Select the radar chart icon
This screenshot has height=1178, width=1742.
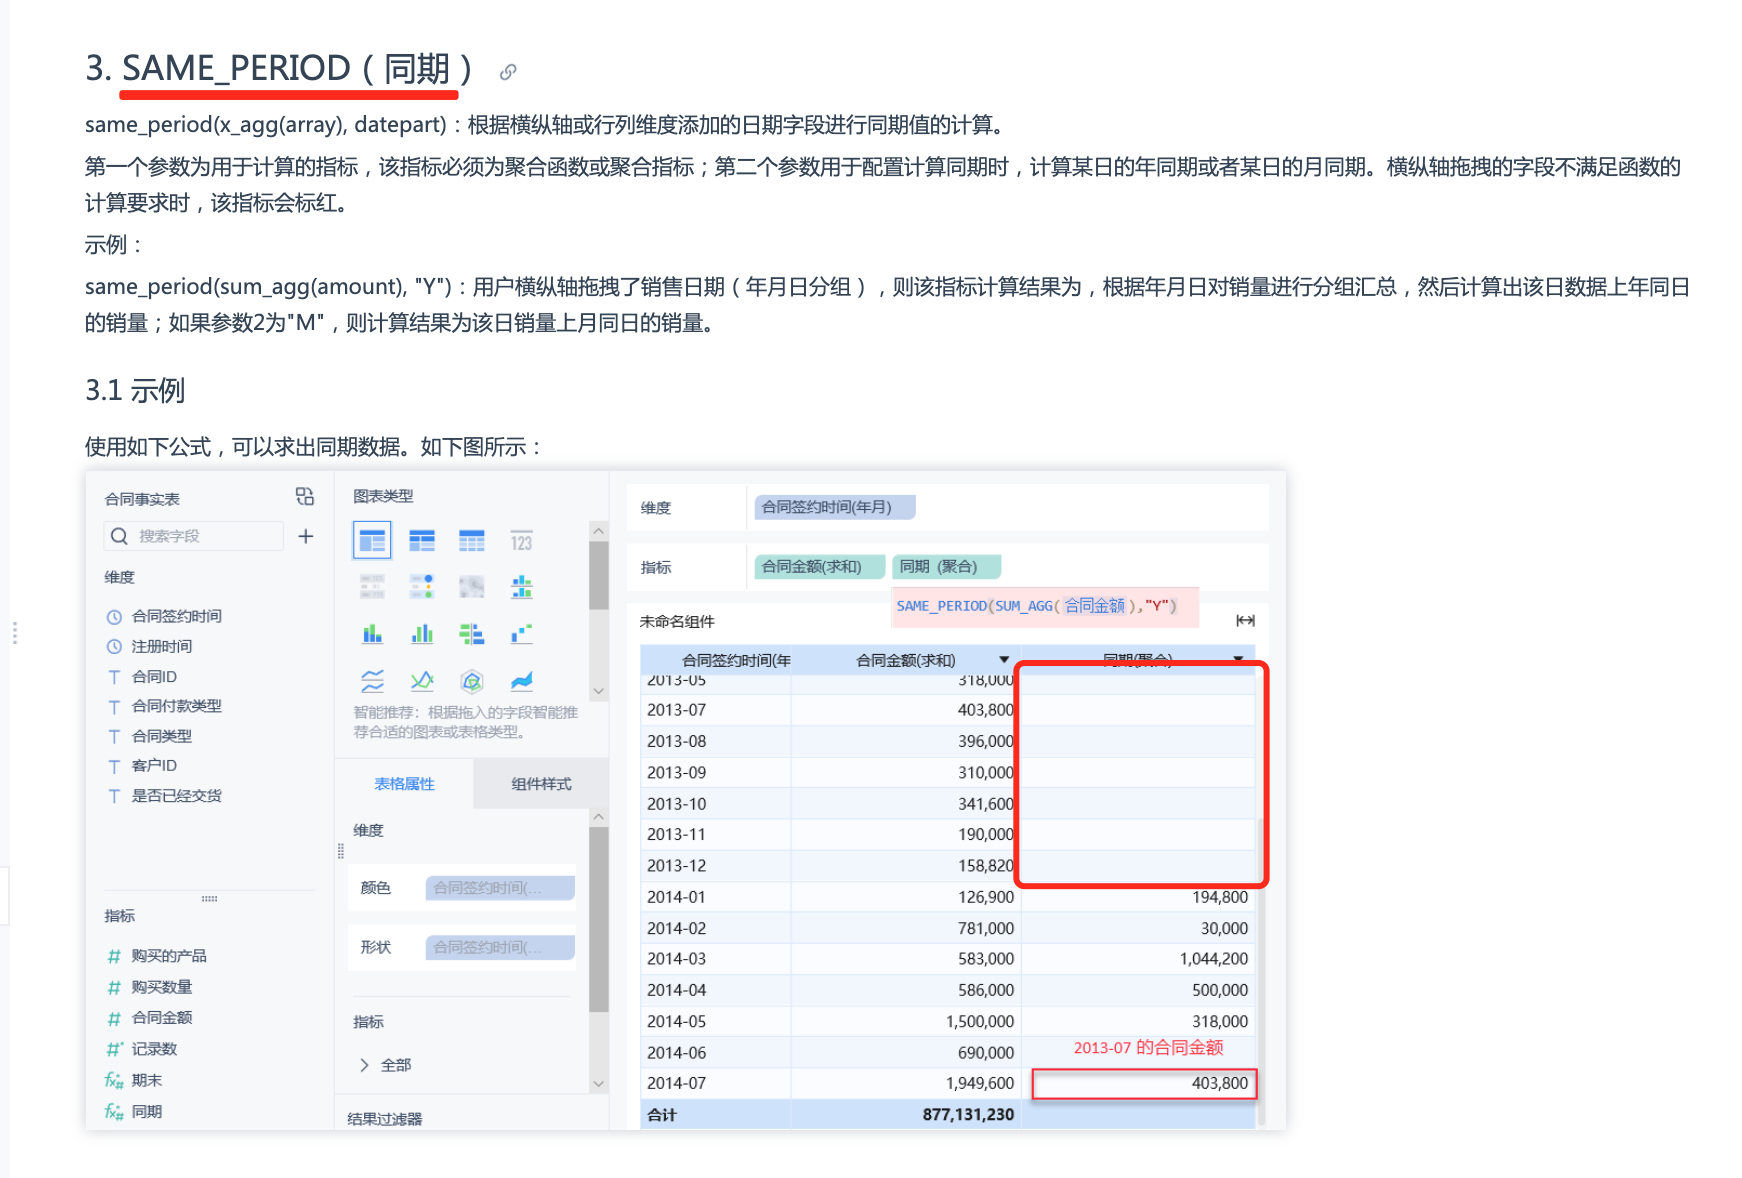click(x=472, y=681)
